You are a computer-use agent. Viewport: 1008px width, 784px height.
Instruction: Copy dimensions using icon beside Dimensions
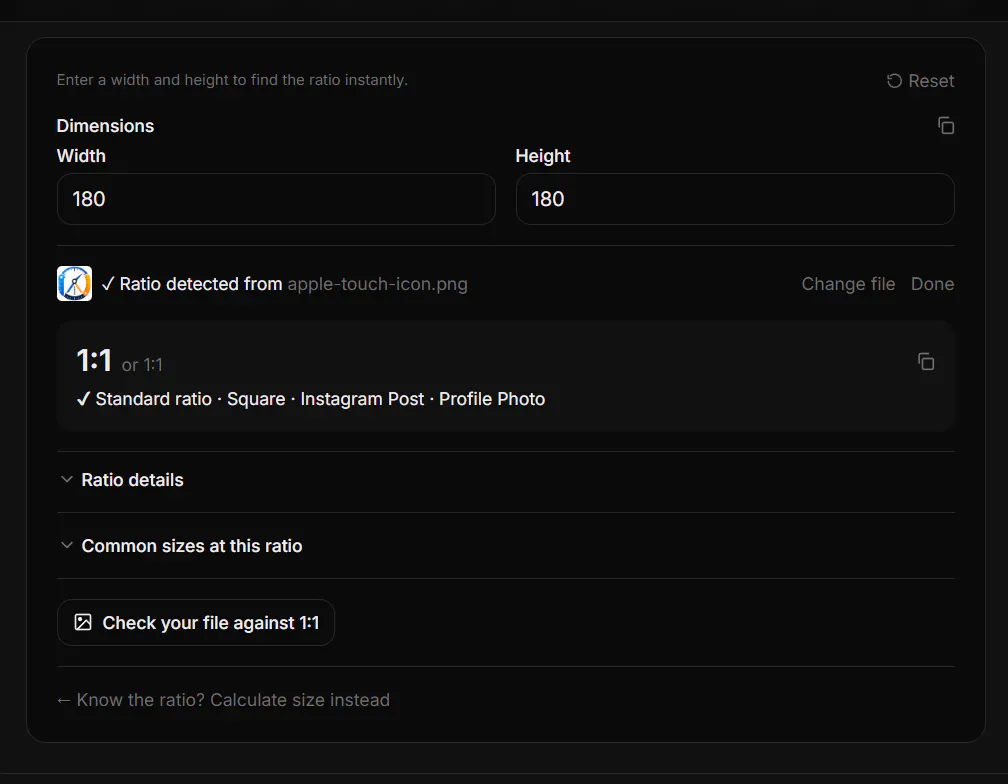point(946,125)
